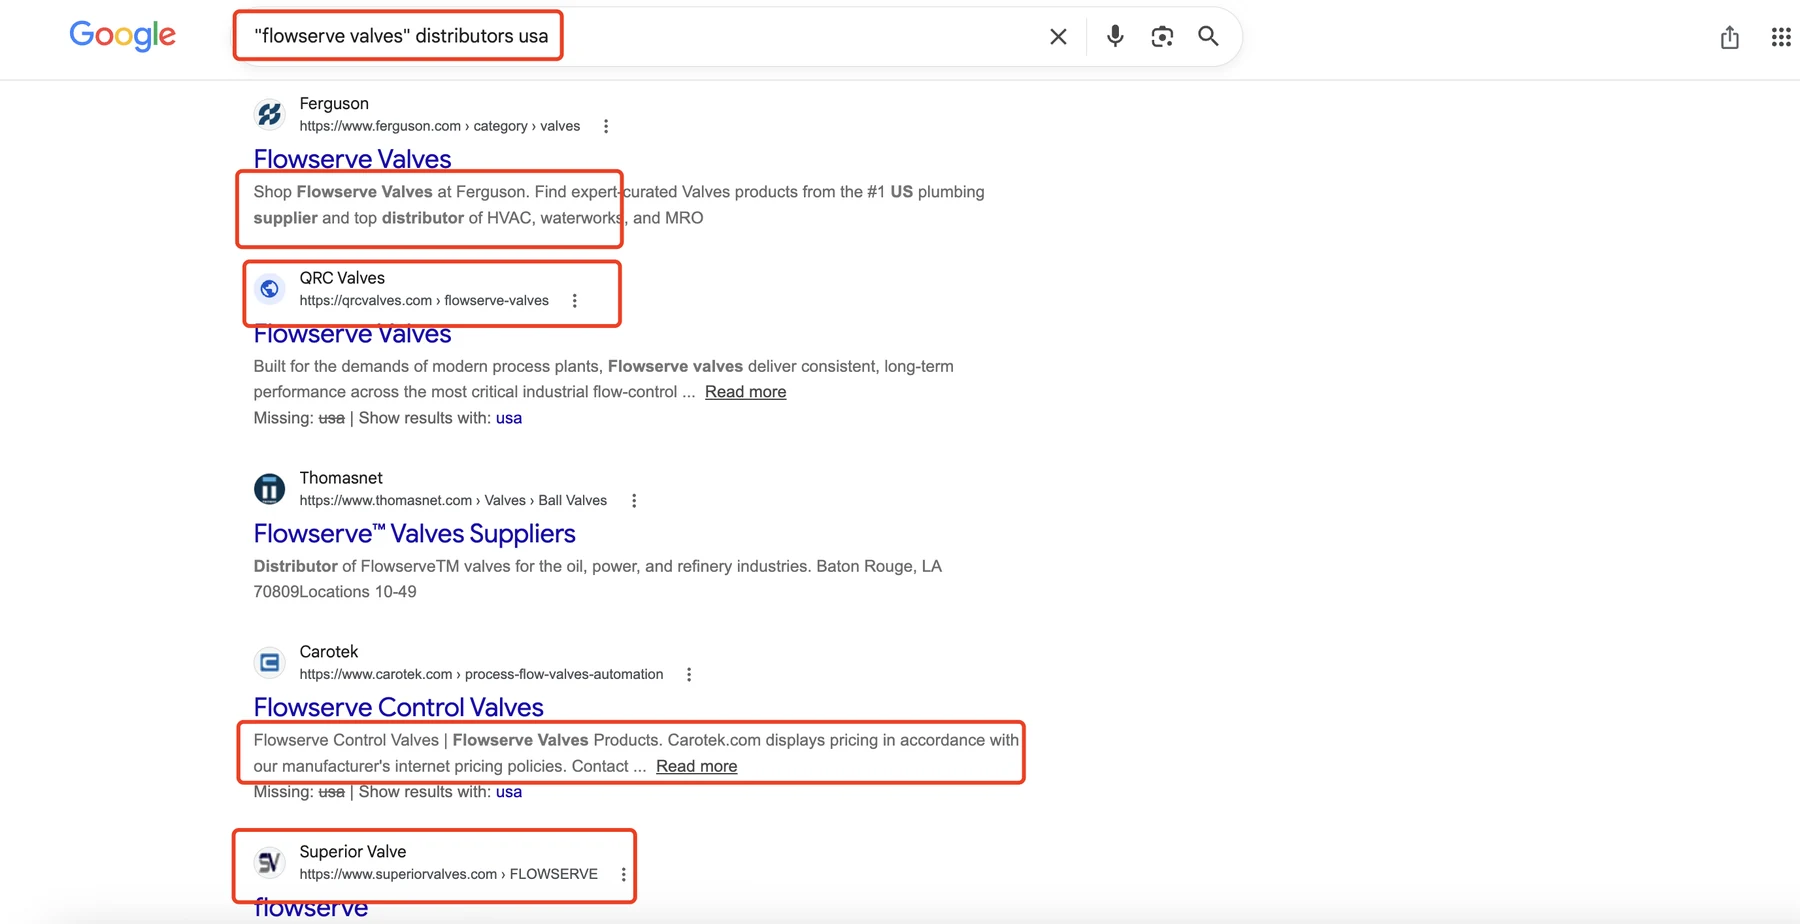Open the three-dot menu for QRC Valves result
This screenshot has height=924, width=1800.
pyautogui.click(x=575, y=301)
